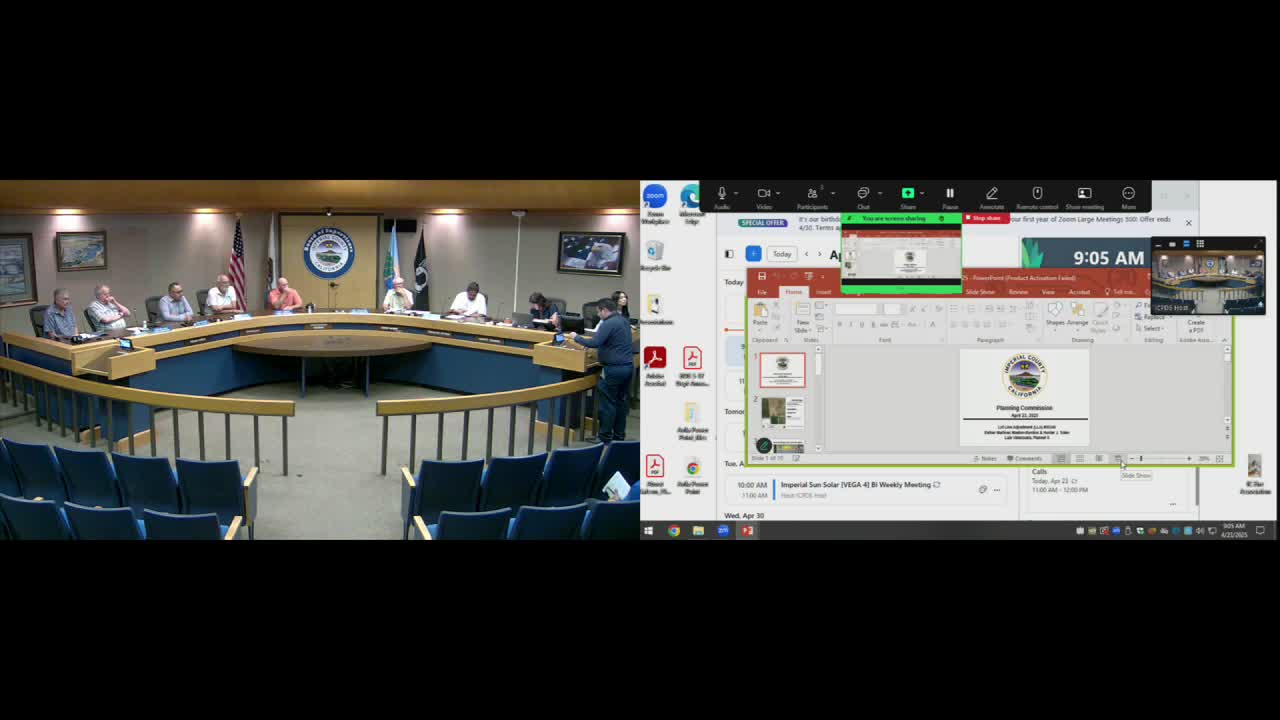Screen dimensions: 1280x720
Task: Click the Stop share button
Action: [985, 218]
